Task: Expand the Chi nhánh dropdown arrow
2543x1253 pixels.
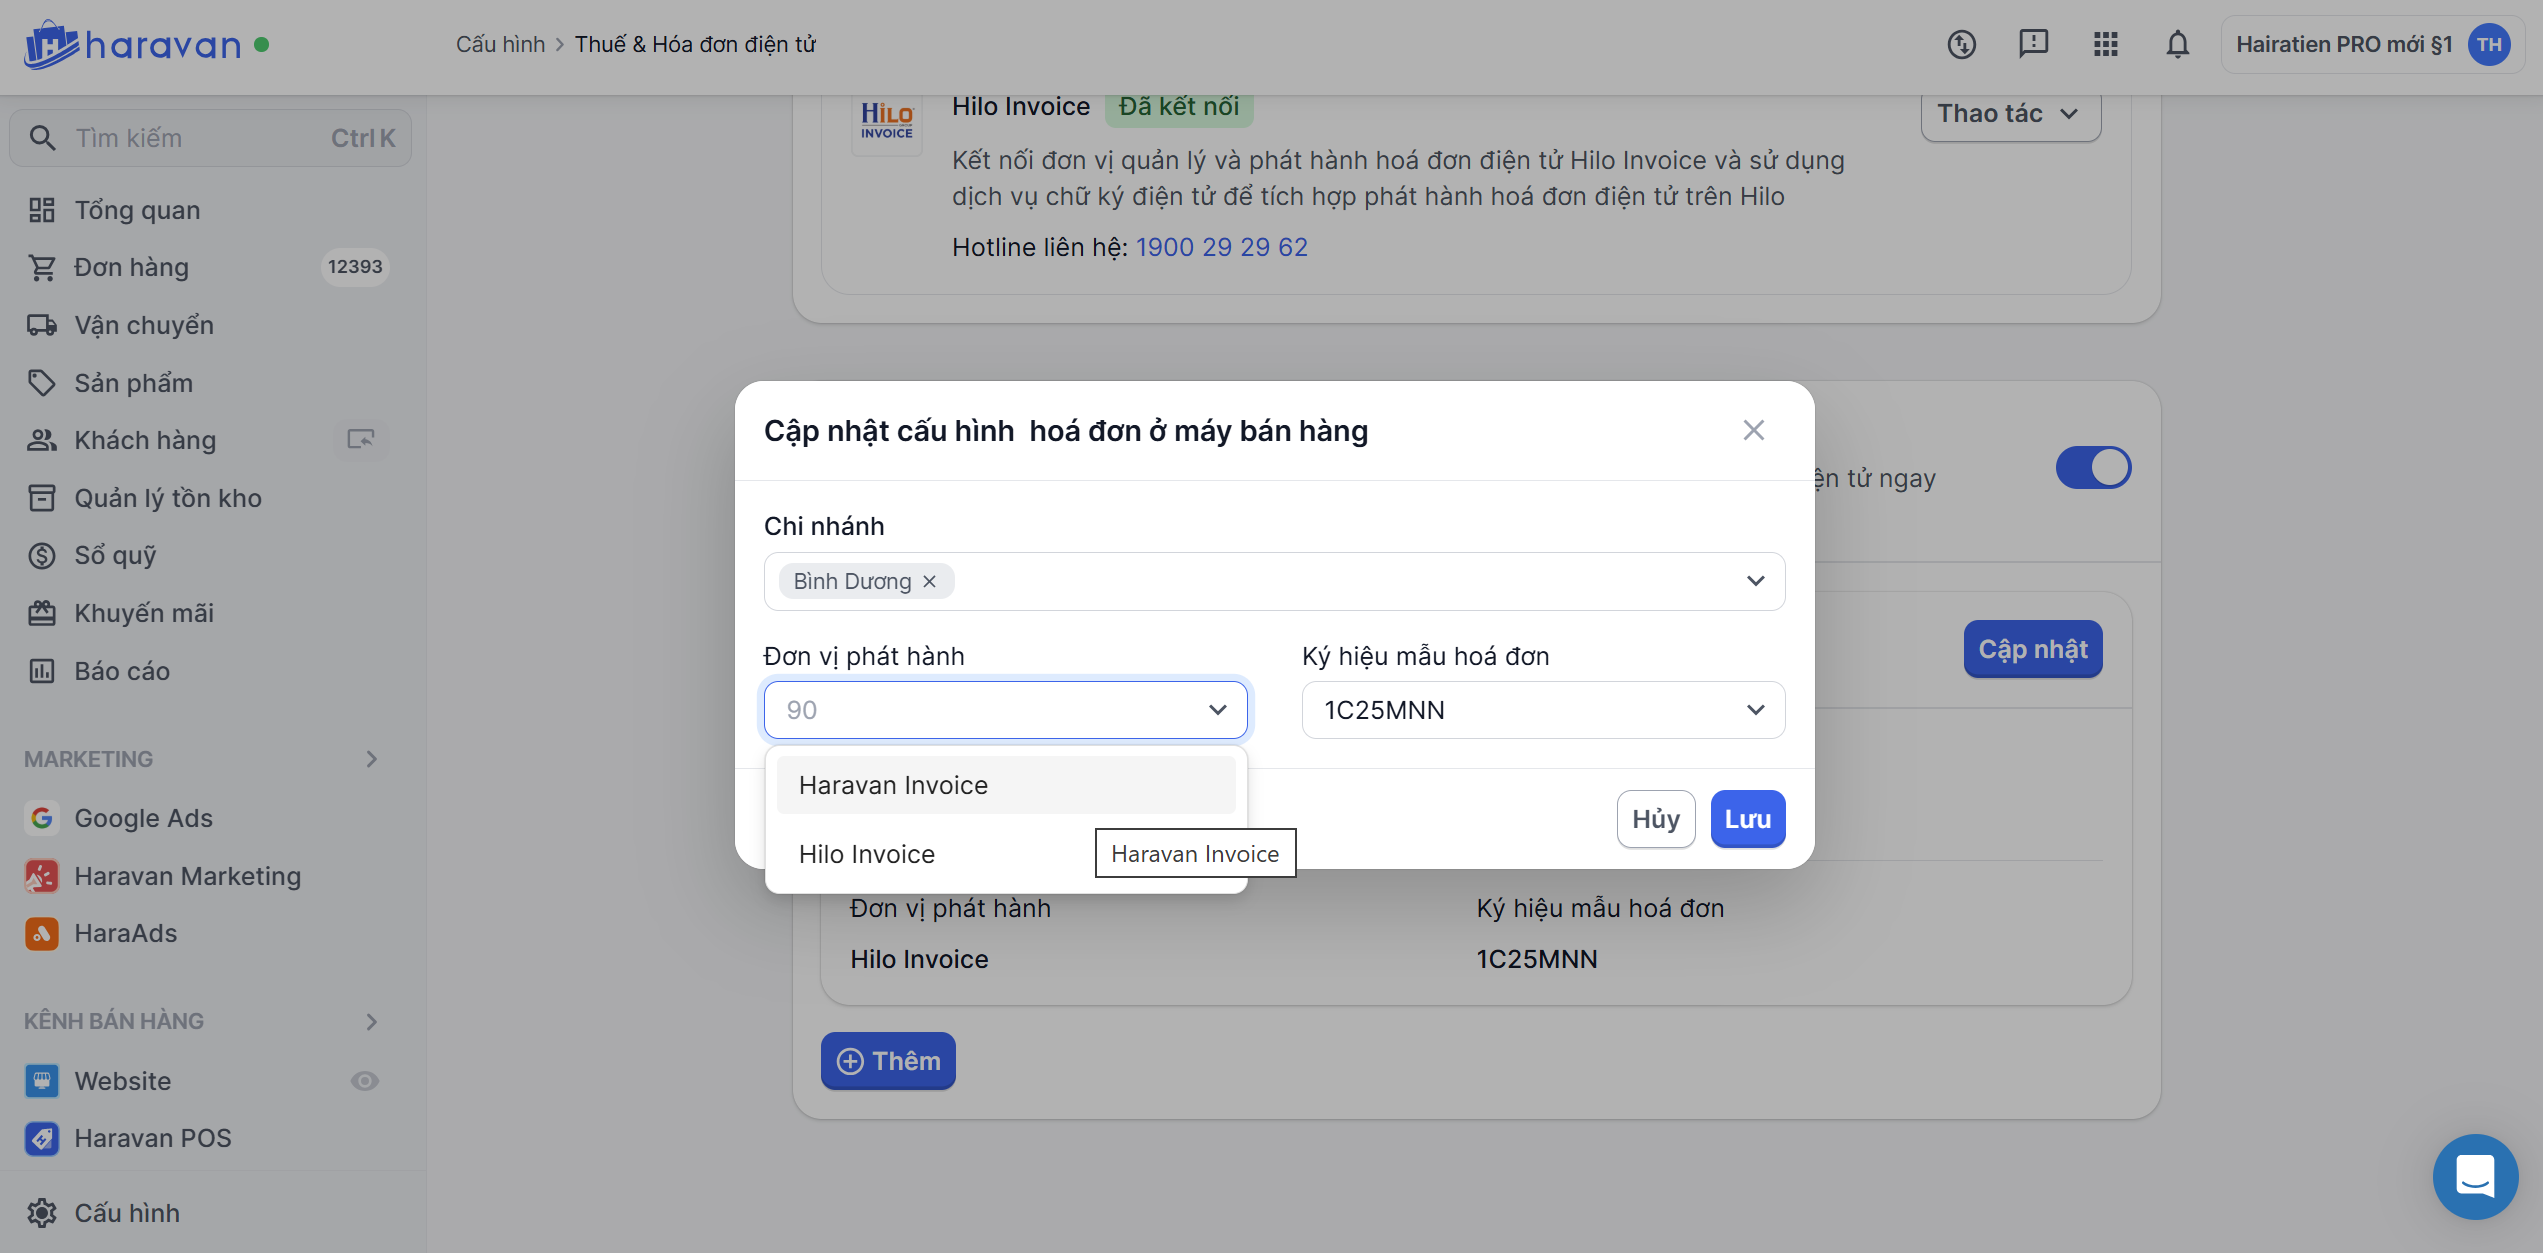Action: point(1755,581)
